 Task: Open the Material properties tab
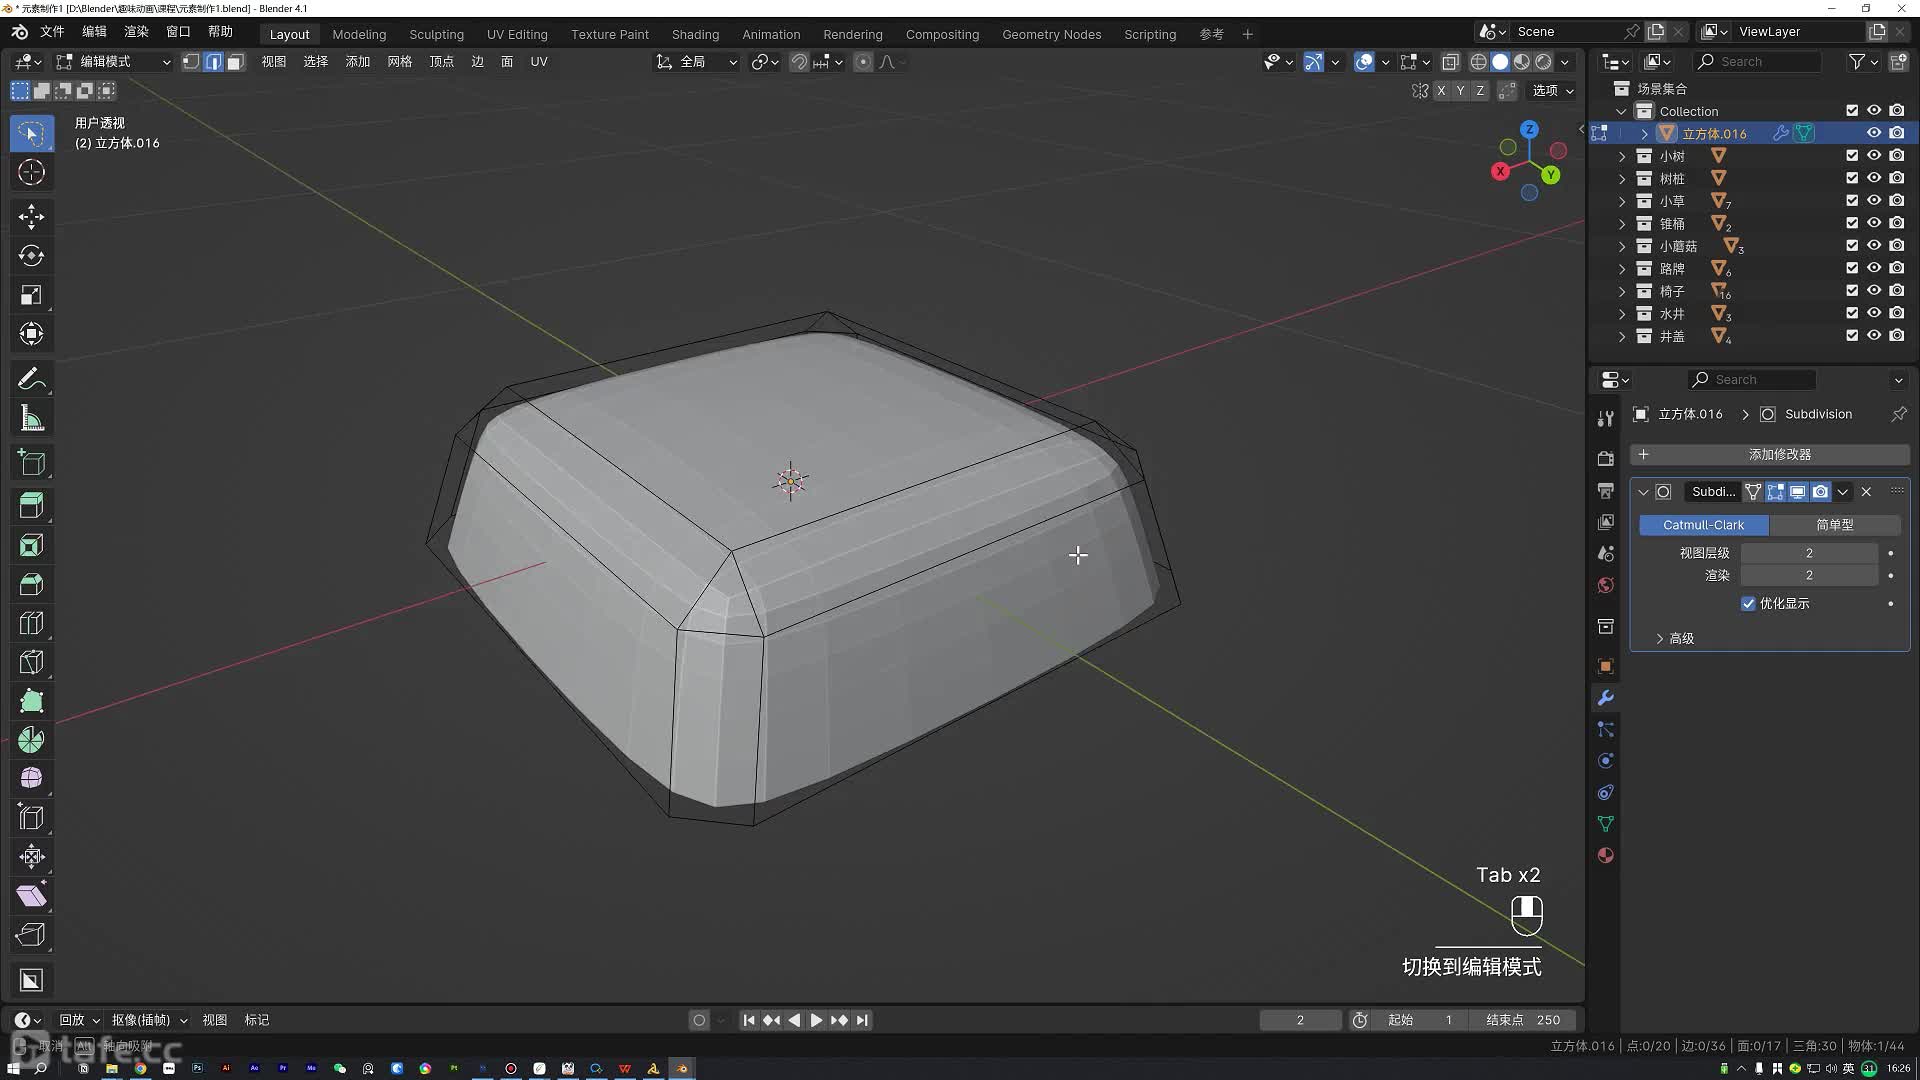1605,855
